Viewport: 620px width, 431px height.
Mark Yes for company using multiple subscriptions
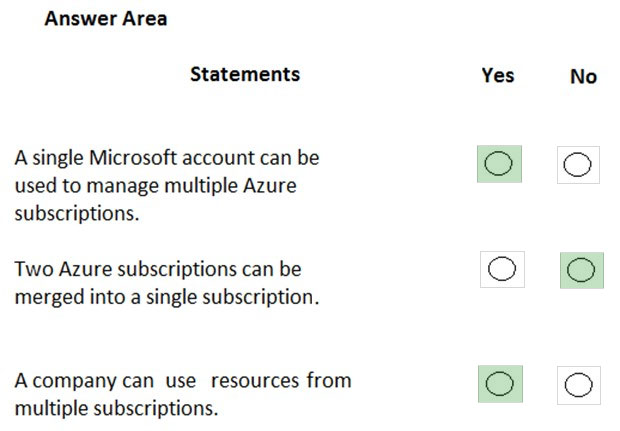pos(499,383)
